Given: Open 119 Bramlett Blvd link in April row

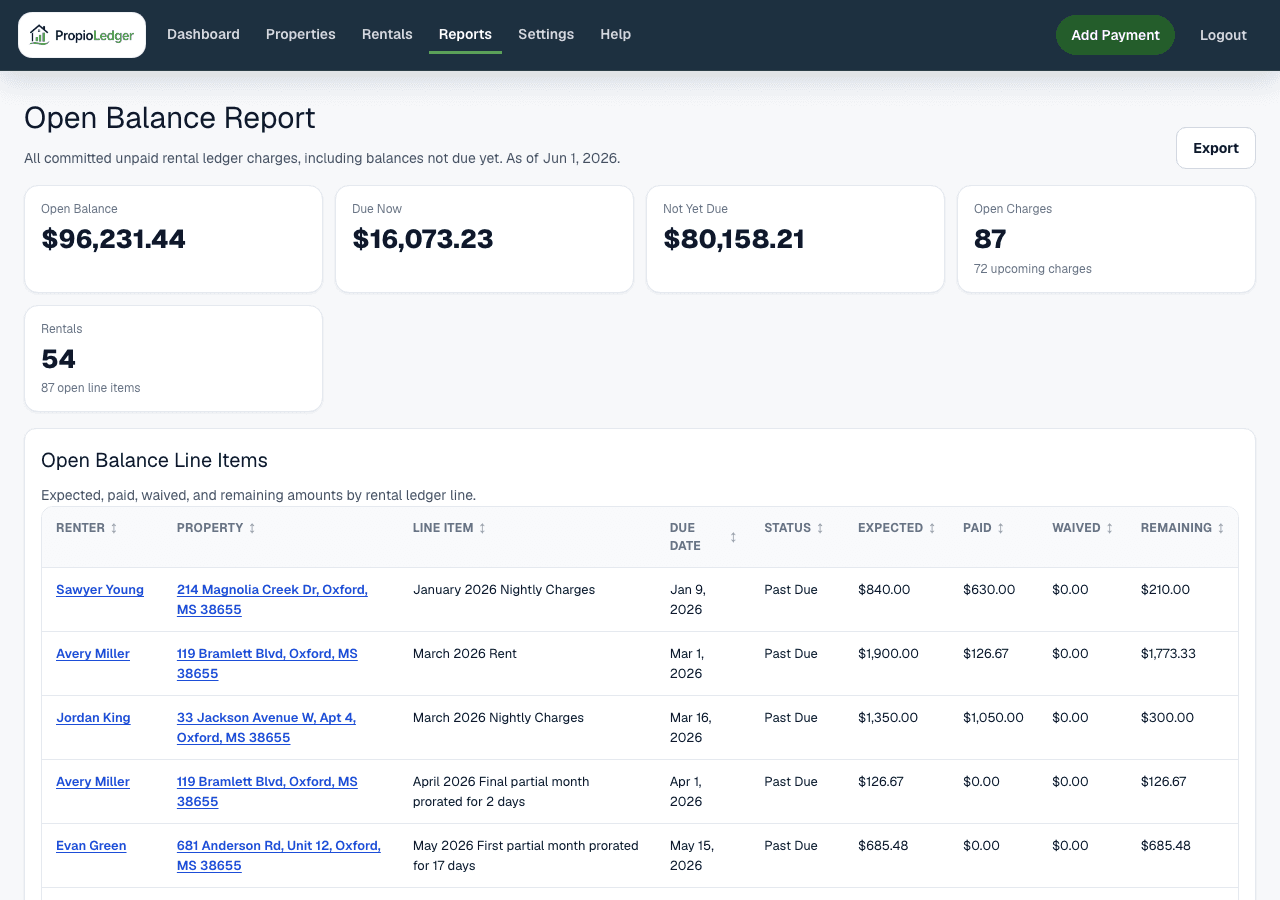Looking at the screenshot, I should (x=267, y=792).
